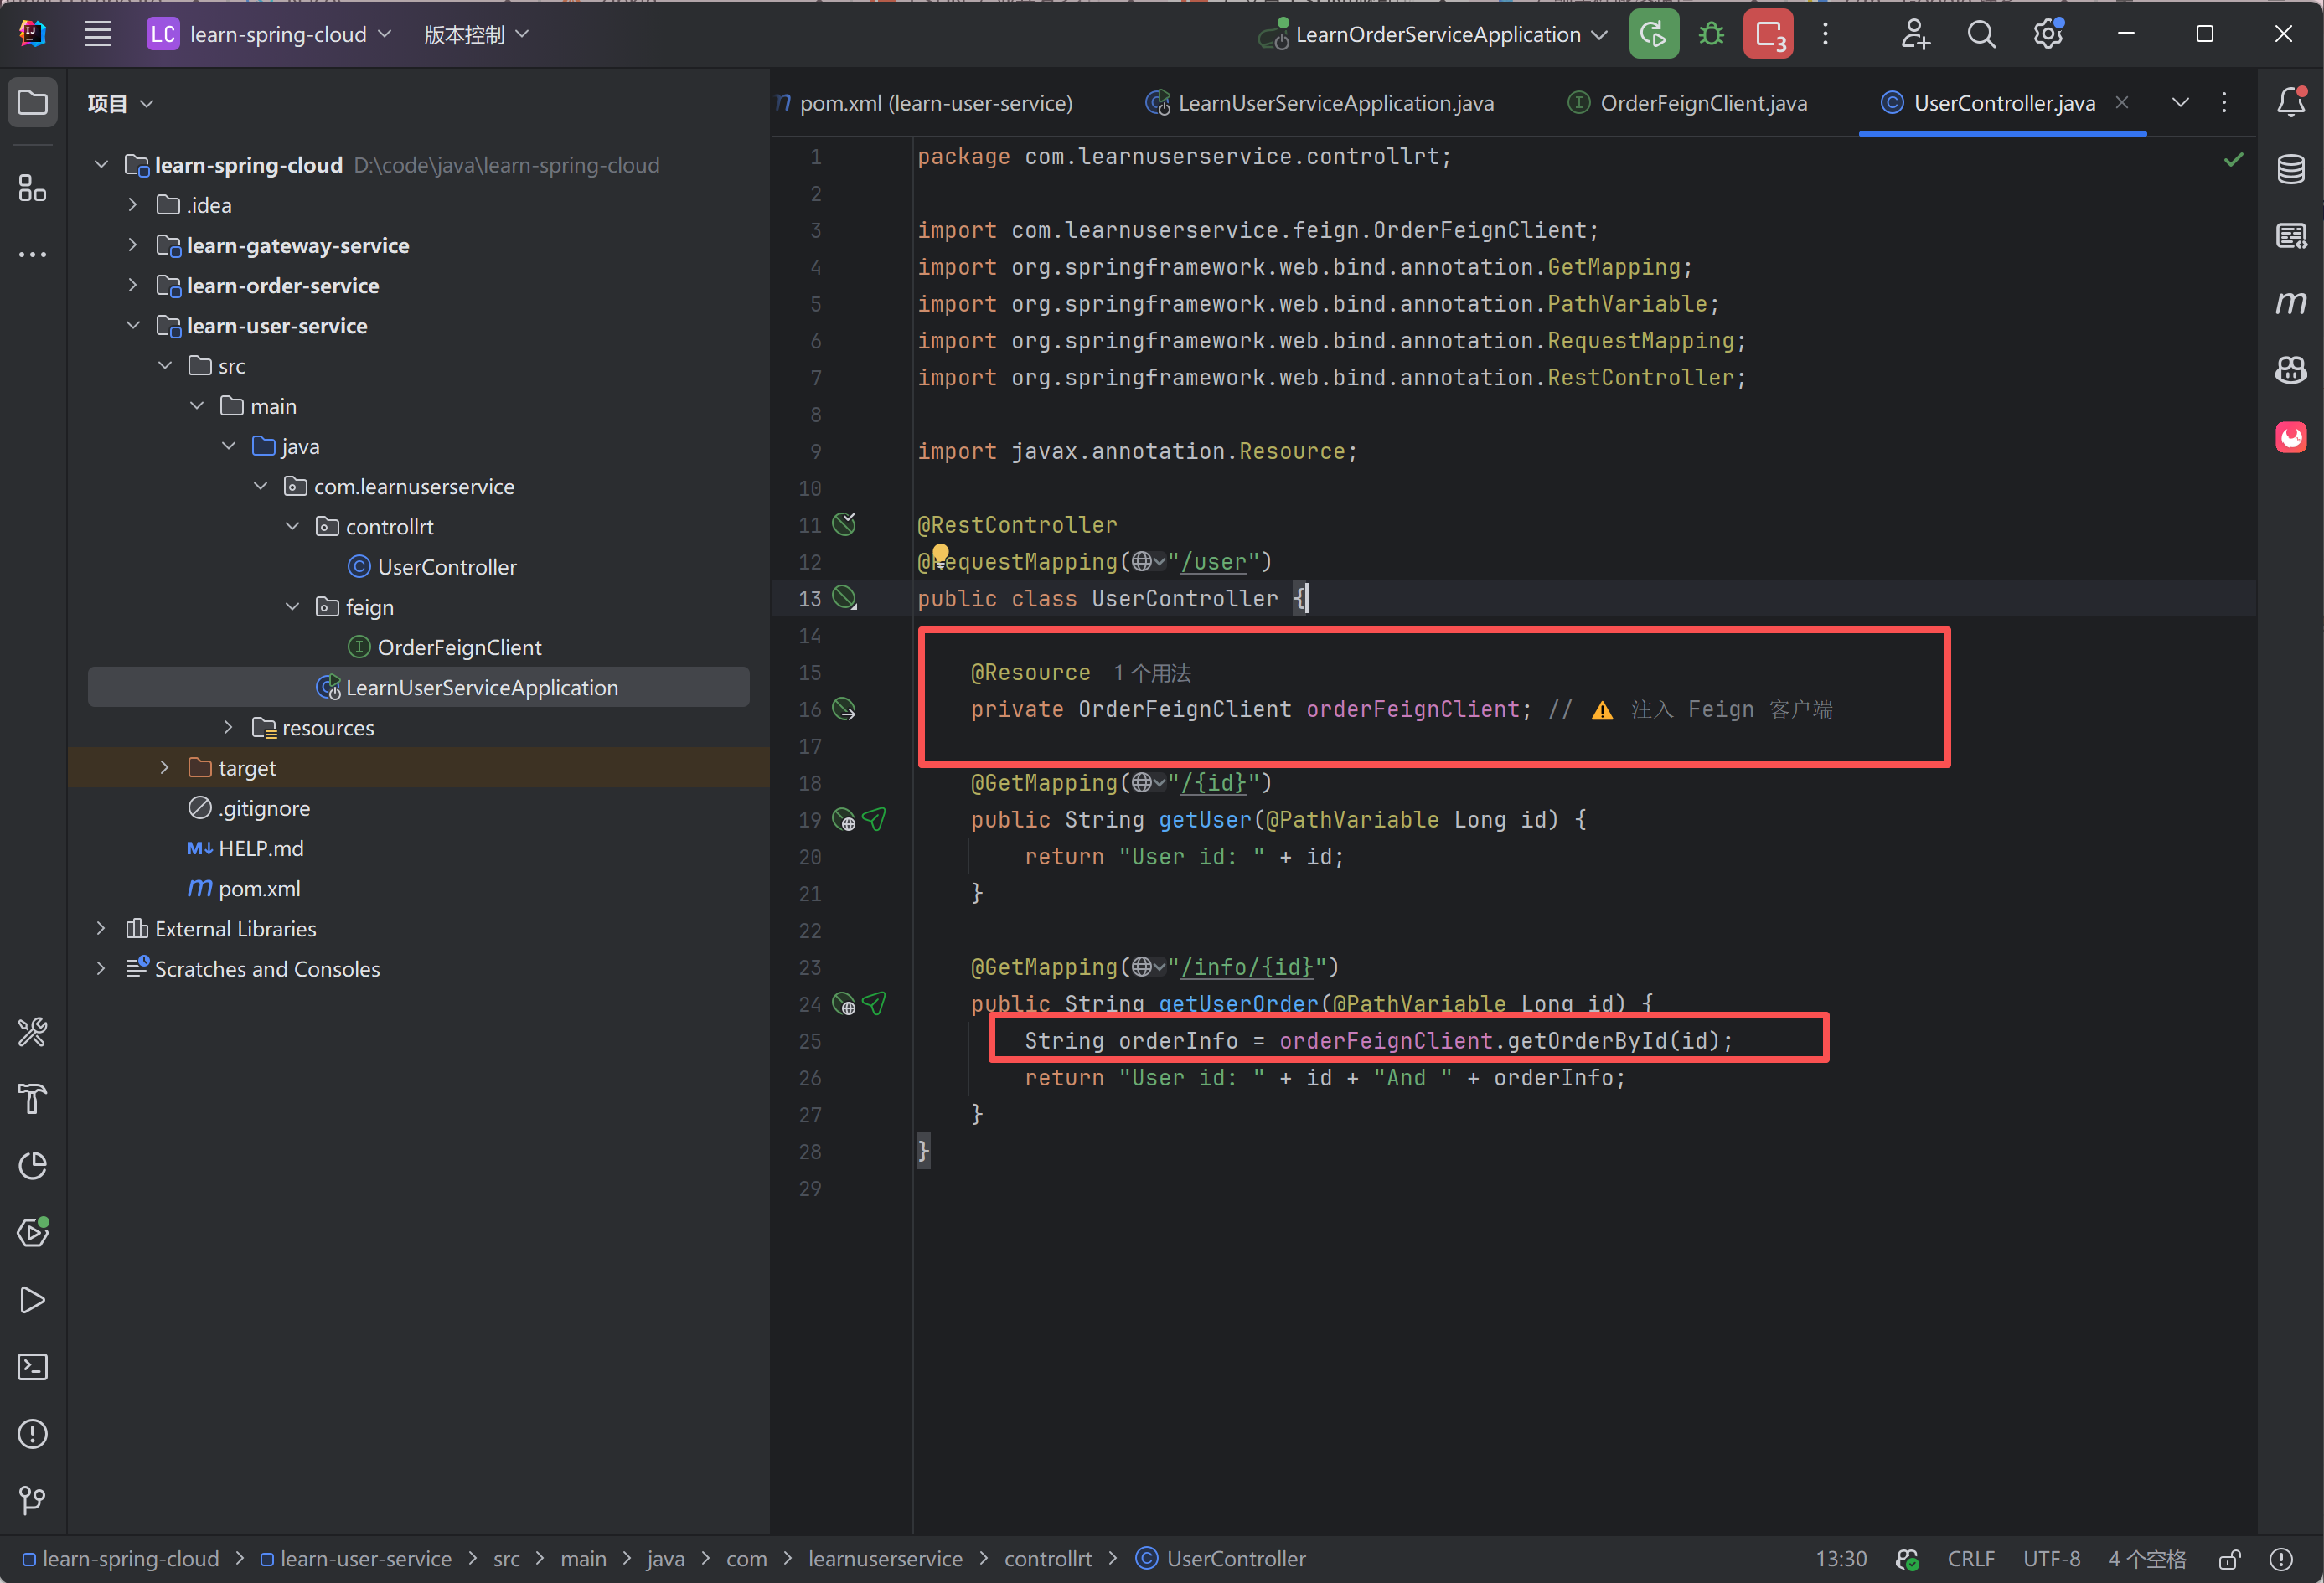Expand the resources folder
Viewport: 2324px width, 1583px height.
click(x=228, y=727)
